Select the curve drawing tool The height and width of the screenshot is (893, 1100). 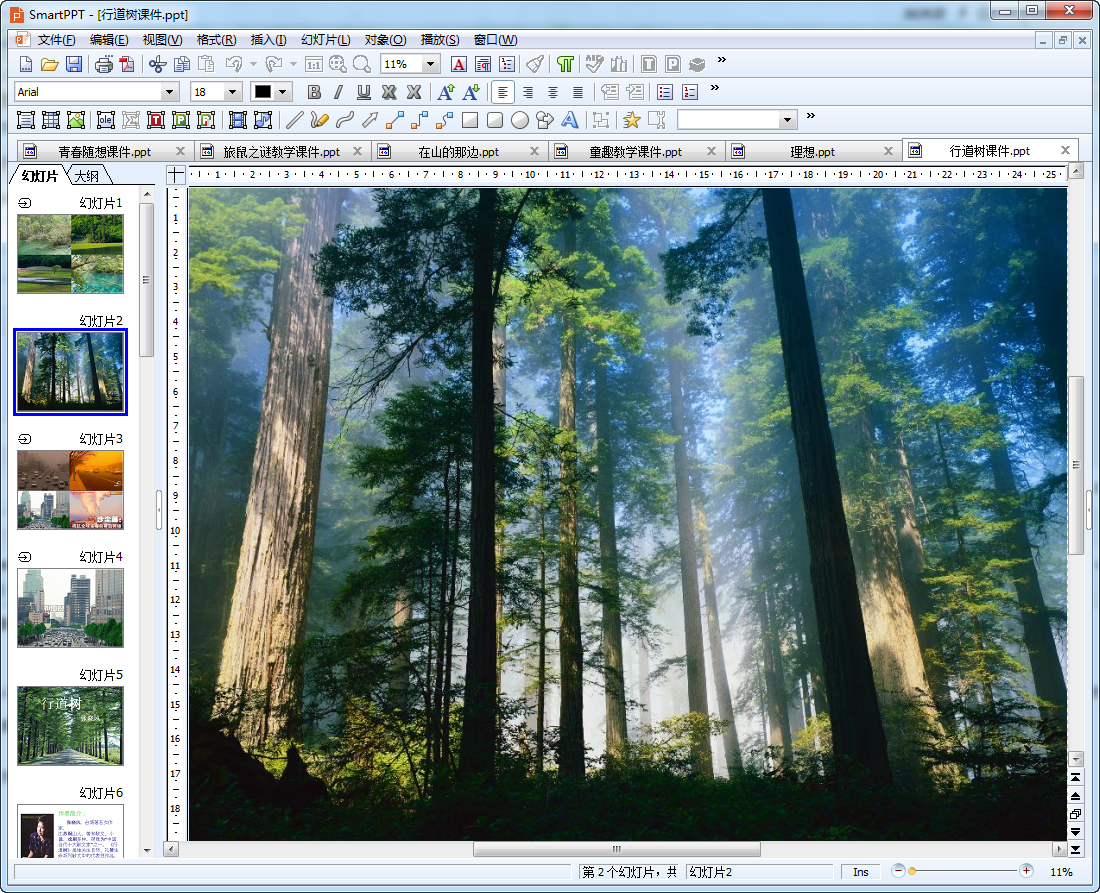click(x=344, y=120)
